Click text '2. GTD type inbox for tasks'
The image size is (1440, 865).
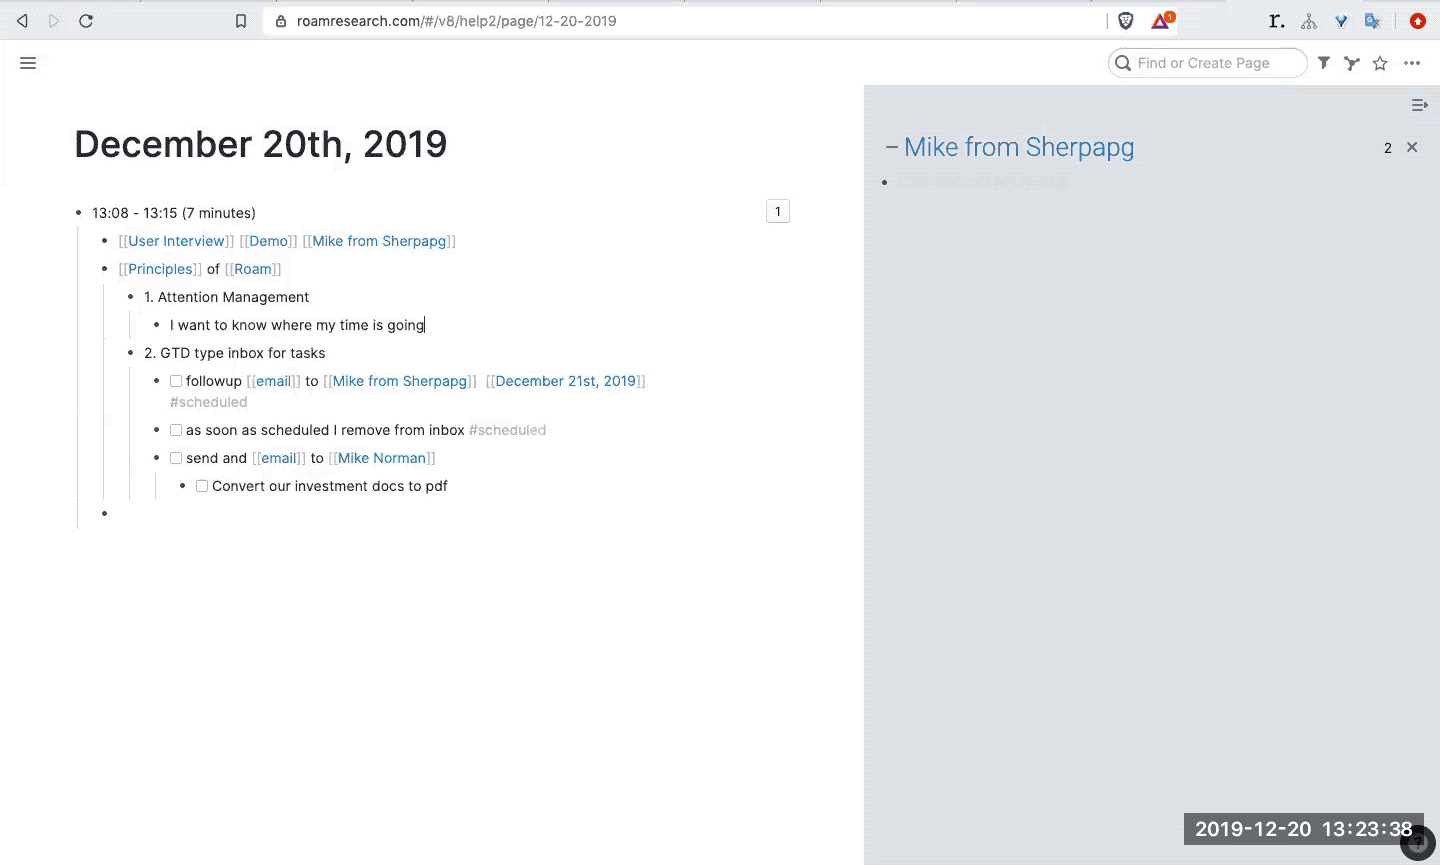(x=234, y=353)
